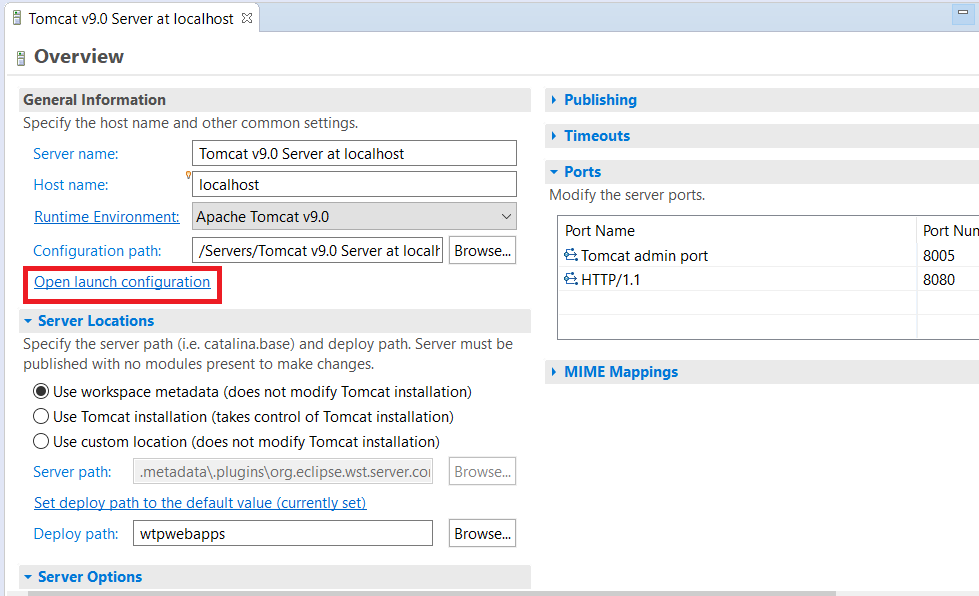Close the Tomcat v9.0 Server editor tab
The image size is (979, 596).
click(247, 18)
